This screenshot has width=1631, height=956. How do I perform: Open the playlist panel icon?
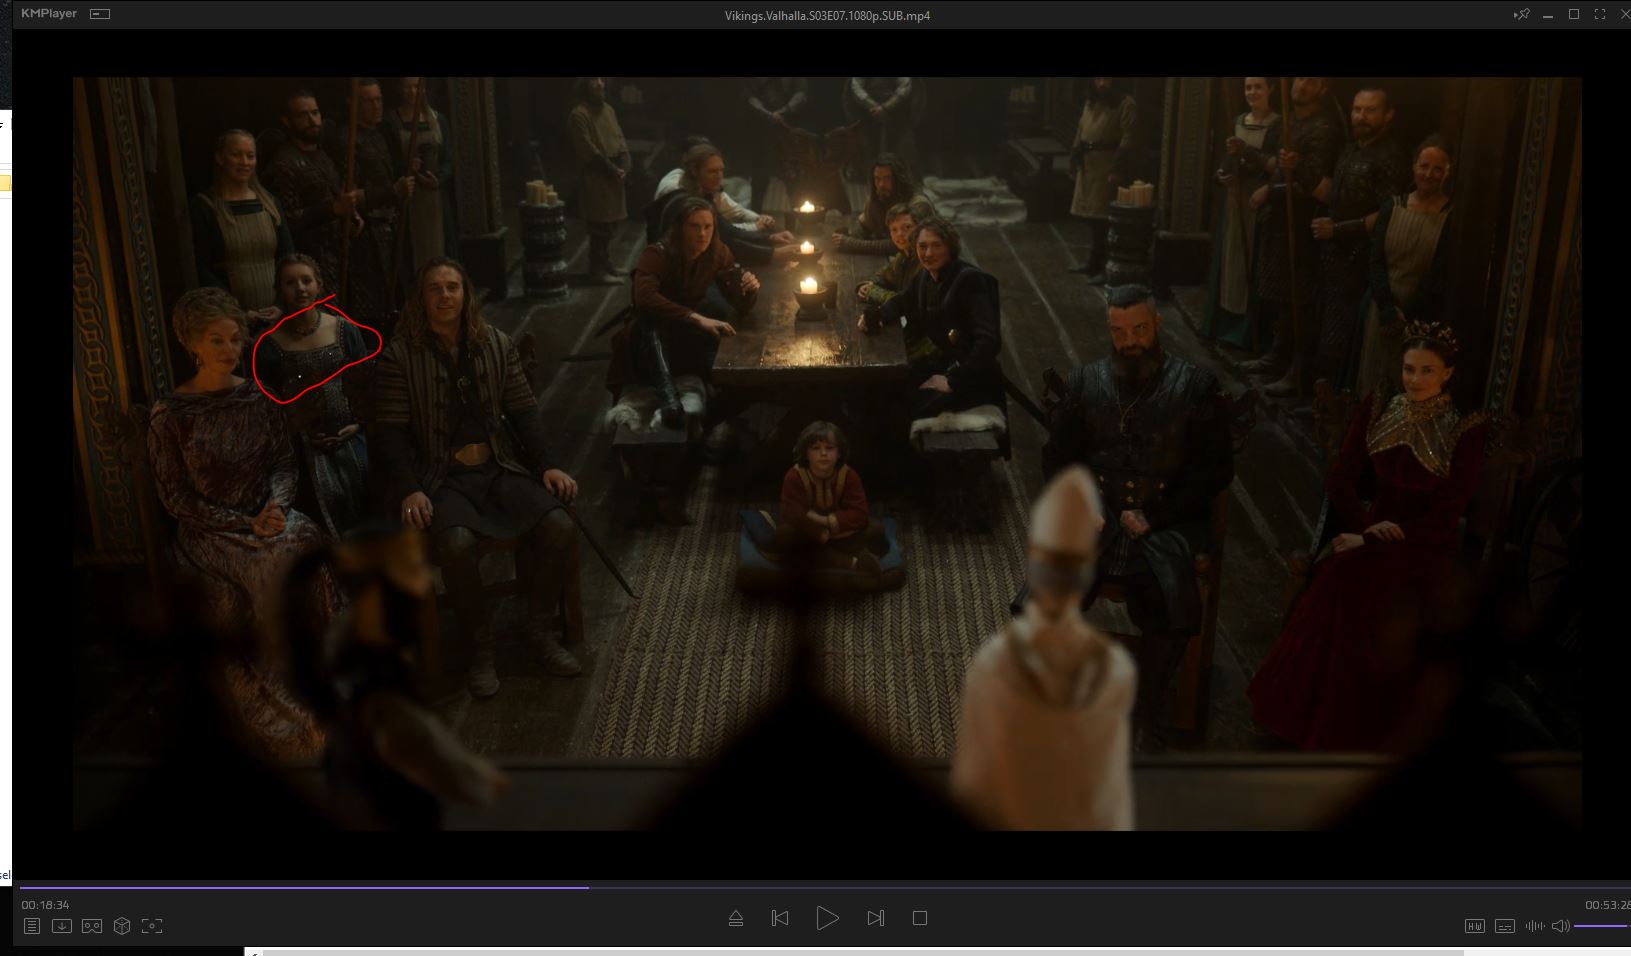click(32, 926)
